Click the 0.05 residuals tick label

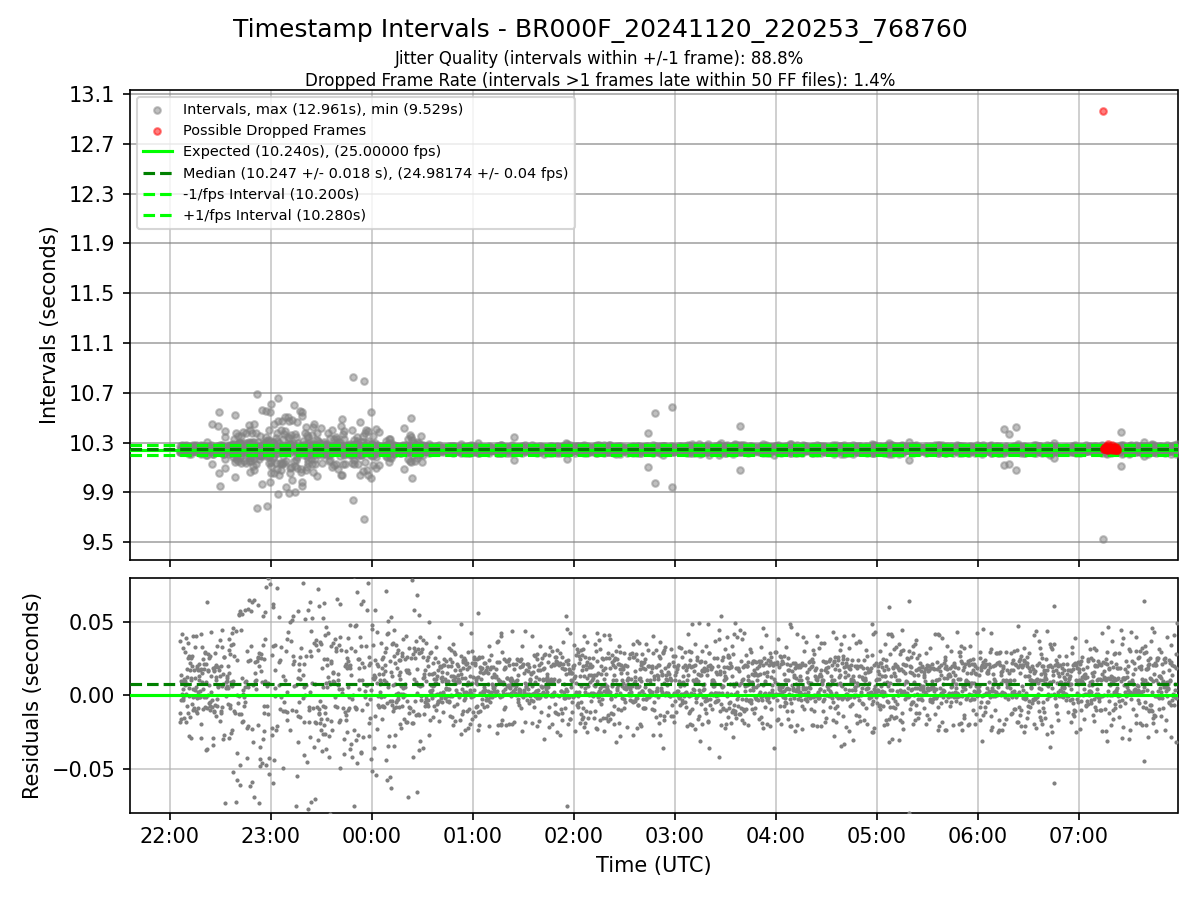(93, 622)
